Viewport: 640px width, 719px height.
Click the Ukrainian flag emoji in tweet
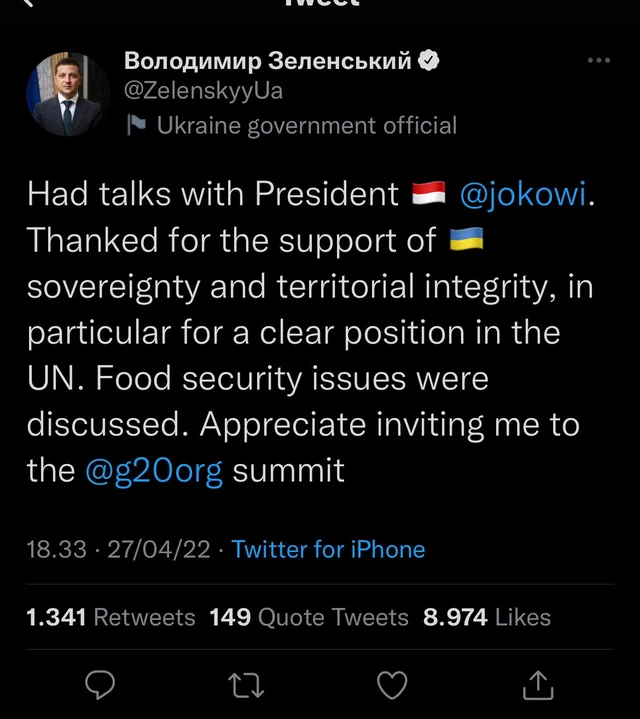coord(466,240)
